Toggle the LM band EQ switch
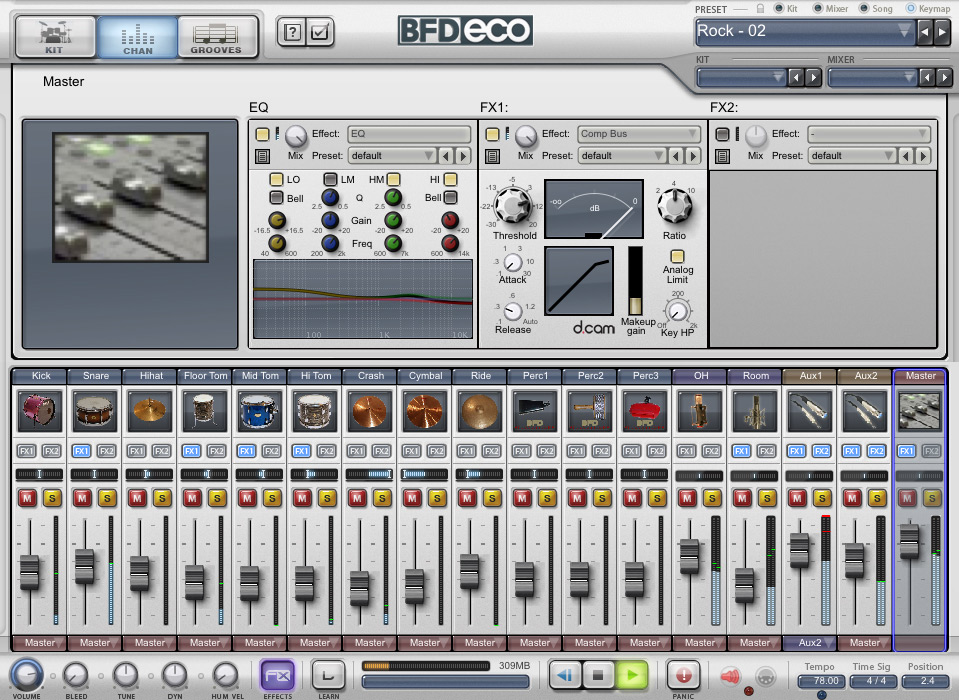Viewport: 959px width, 700px height. click(330, 179)
